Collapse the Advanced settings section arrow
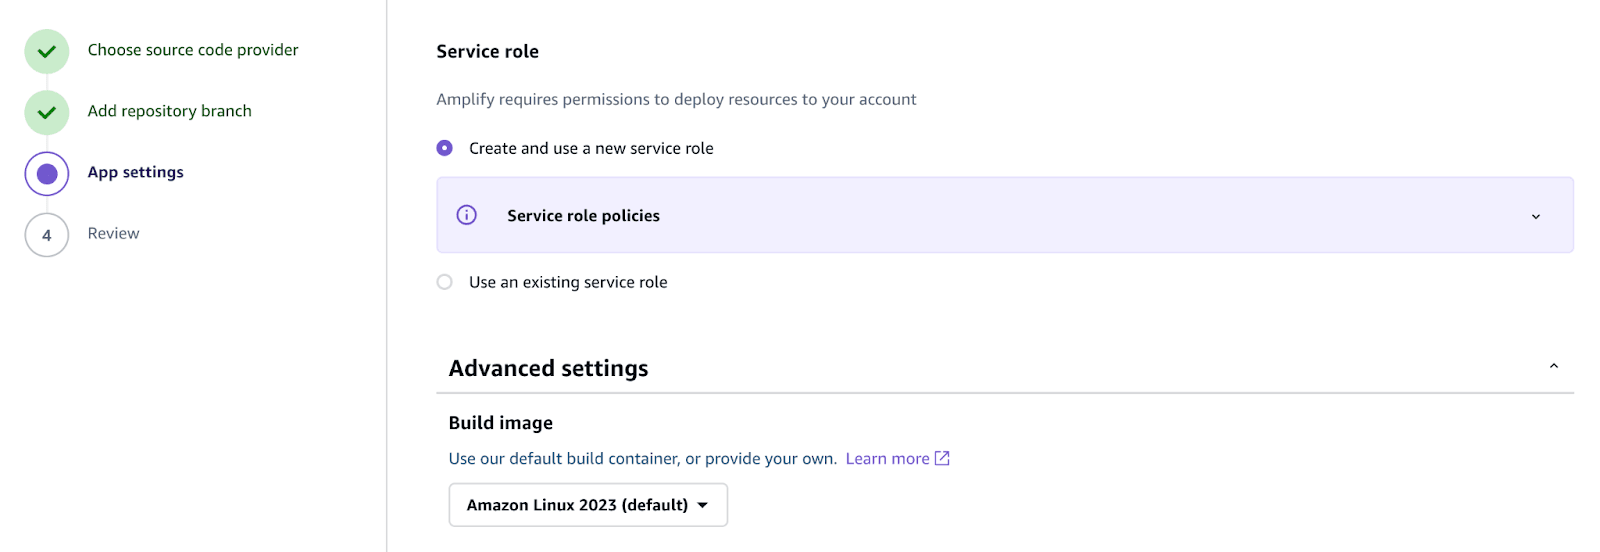Viewport: 1600px width, 552px height. [1553, 367]
